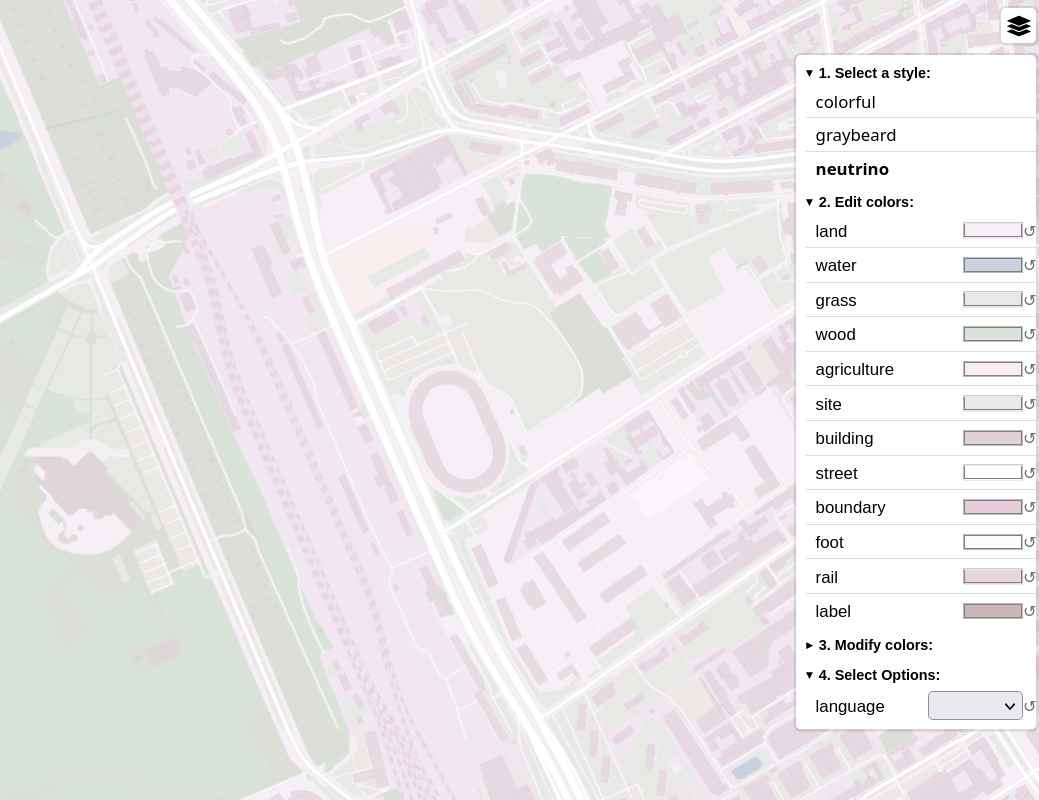
Task: Open the language dropdown
Action: 974,706
